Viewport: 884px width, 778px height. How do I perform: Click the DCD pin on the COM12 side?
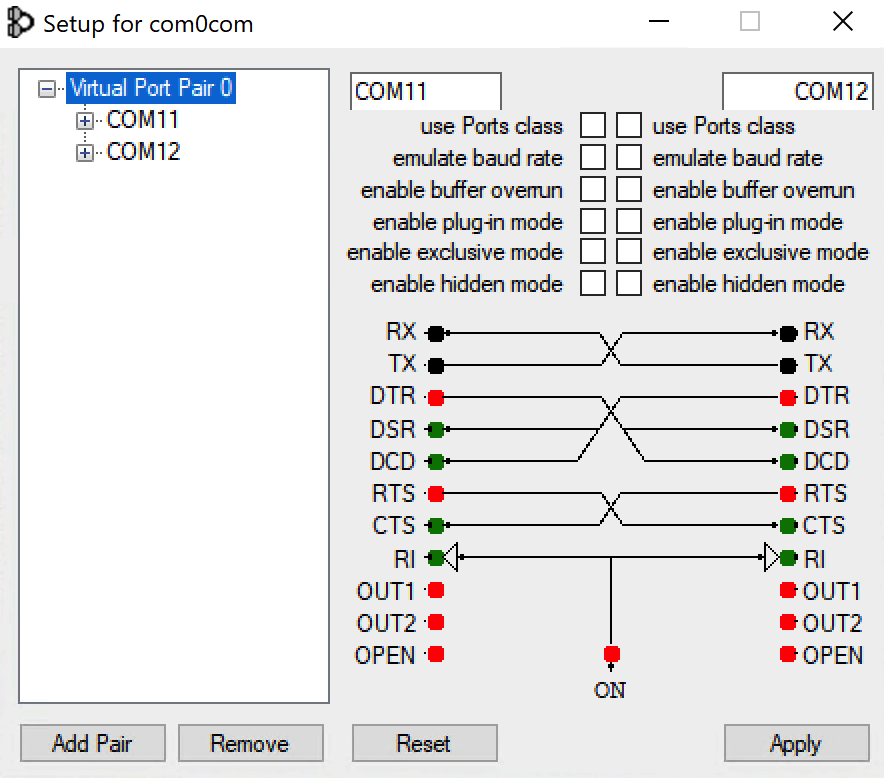click(x=788, y=461)
